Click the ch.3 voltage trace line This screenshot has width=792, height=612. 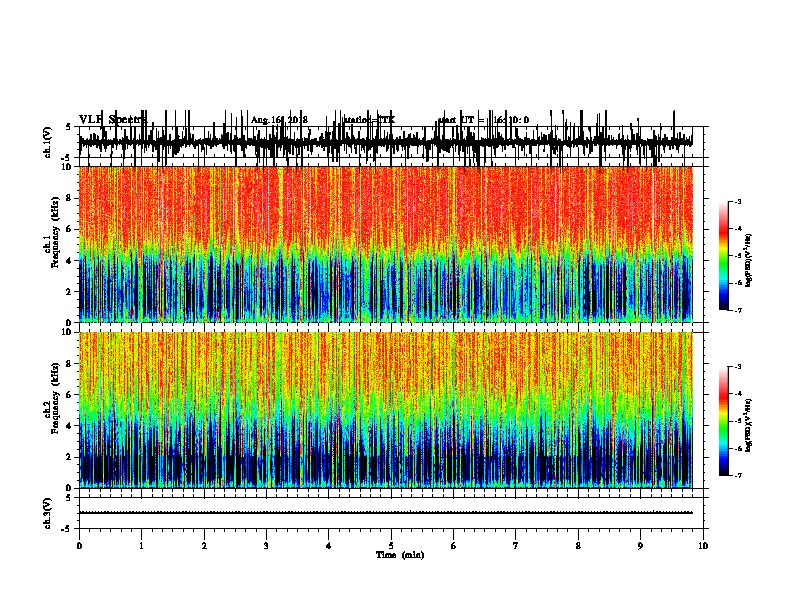[x=386, y=513]
